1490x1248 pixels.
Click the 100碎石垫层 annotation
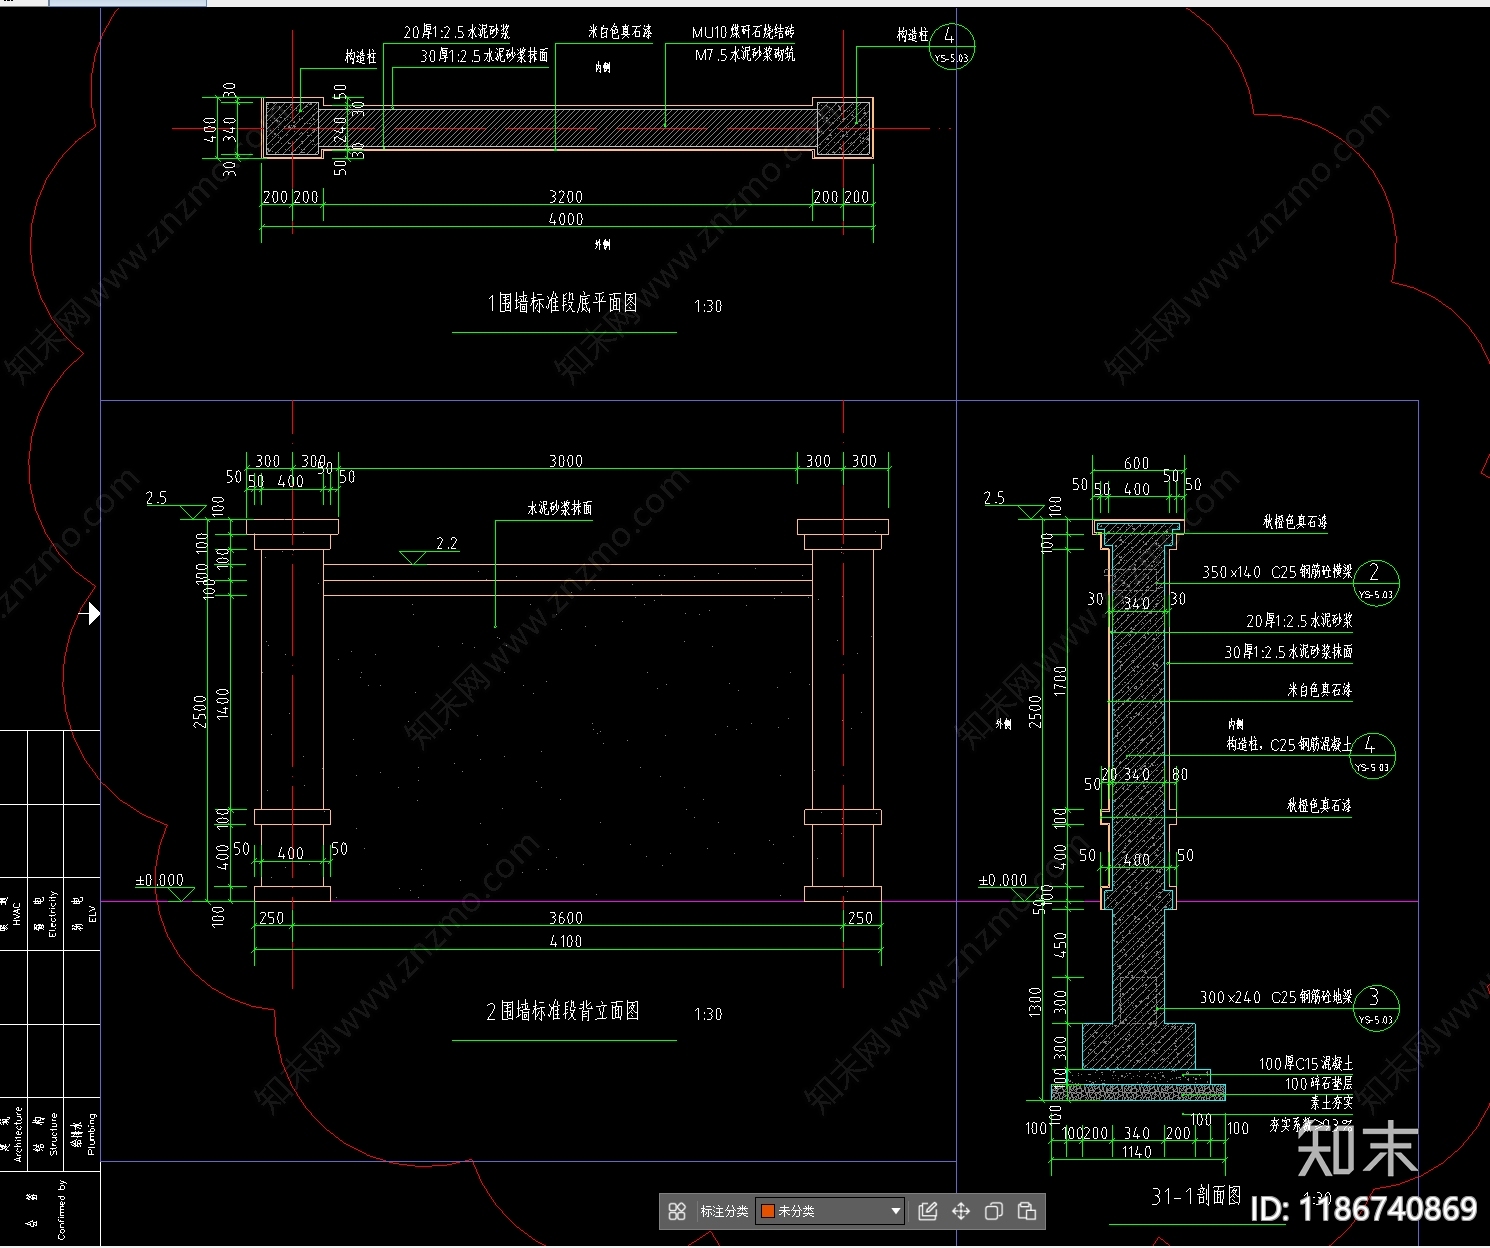click(1319, 1084)
